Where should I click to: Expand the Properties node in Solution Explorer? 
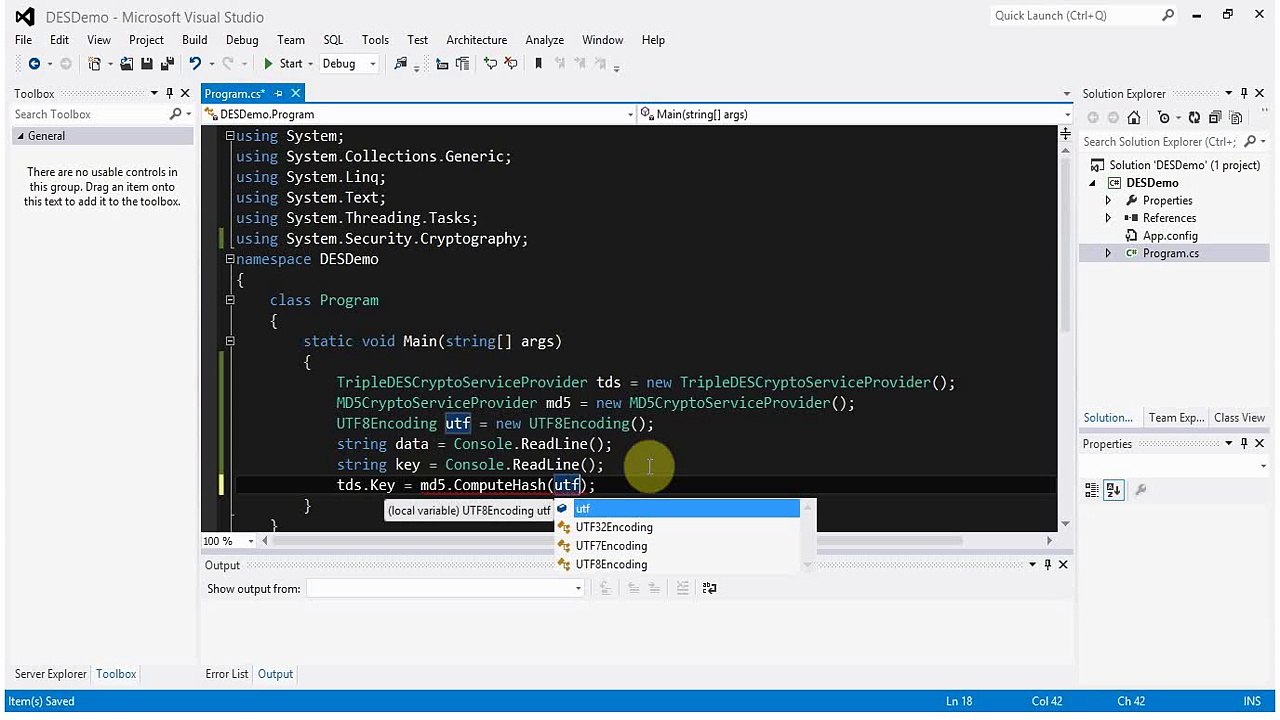click(1108, 200)
